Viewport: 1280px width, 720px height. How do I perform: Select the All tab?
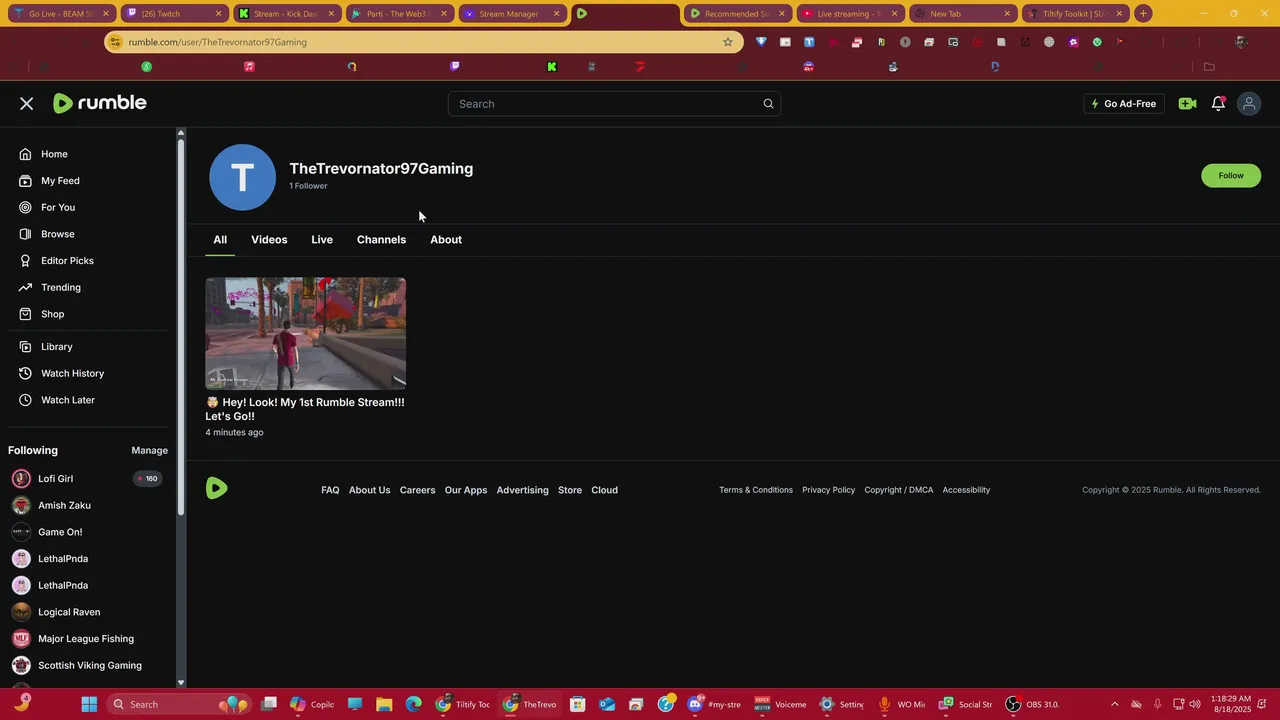click(x=220, y=240)
